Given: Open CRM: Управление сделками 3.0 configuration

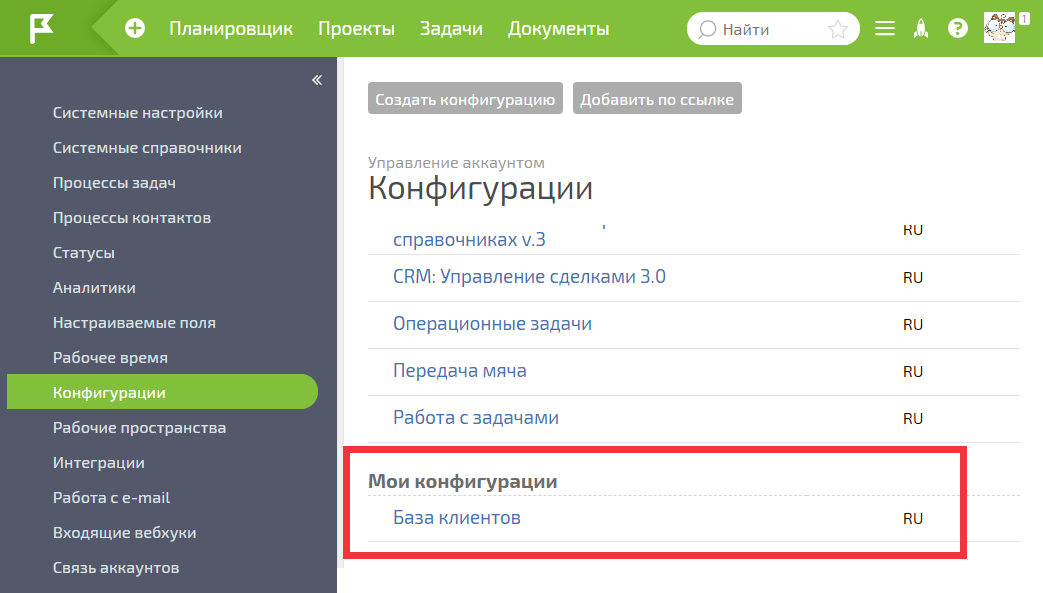Looking at the screenshot, I should click(x=529, y=277).
